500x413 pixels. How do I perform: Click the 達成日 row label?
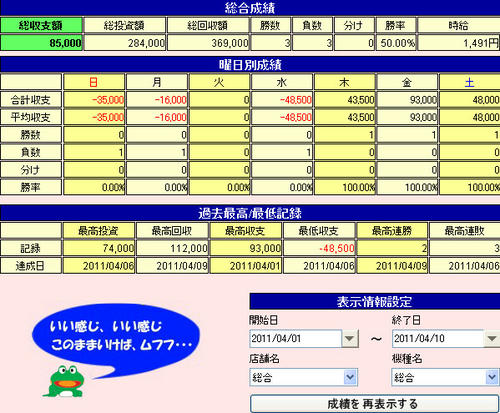point(31,266)
